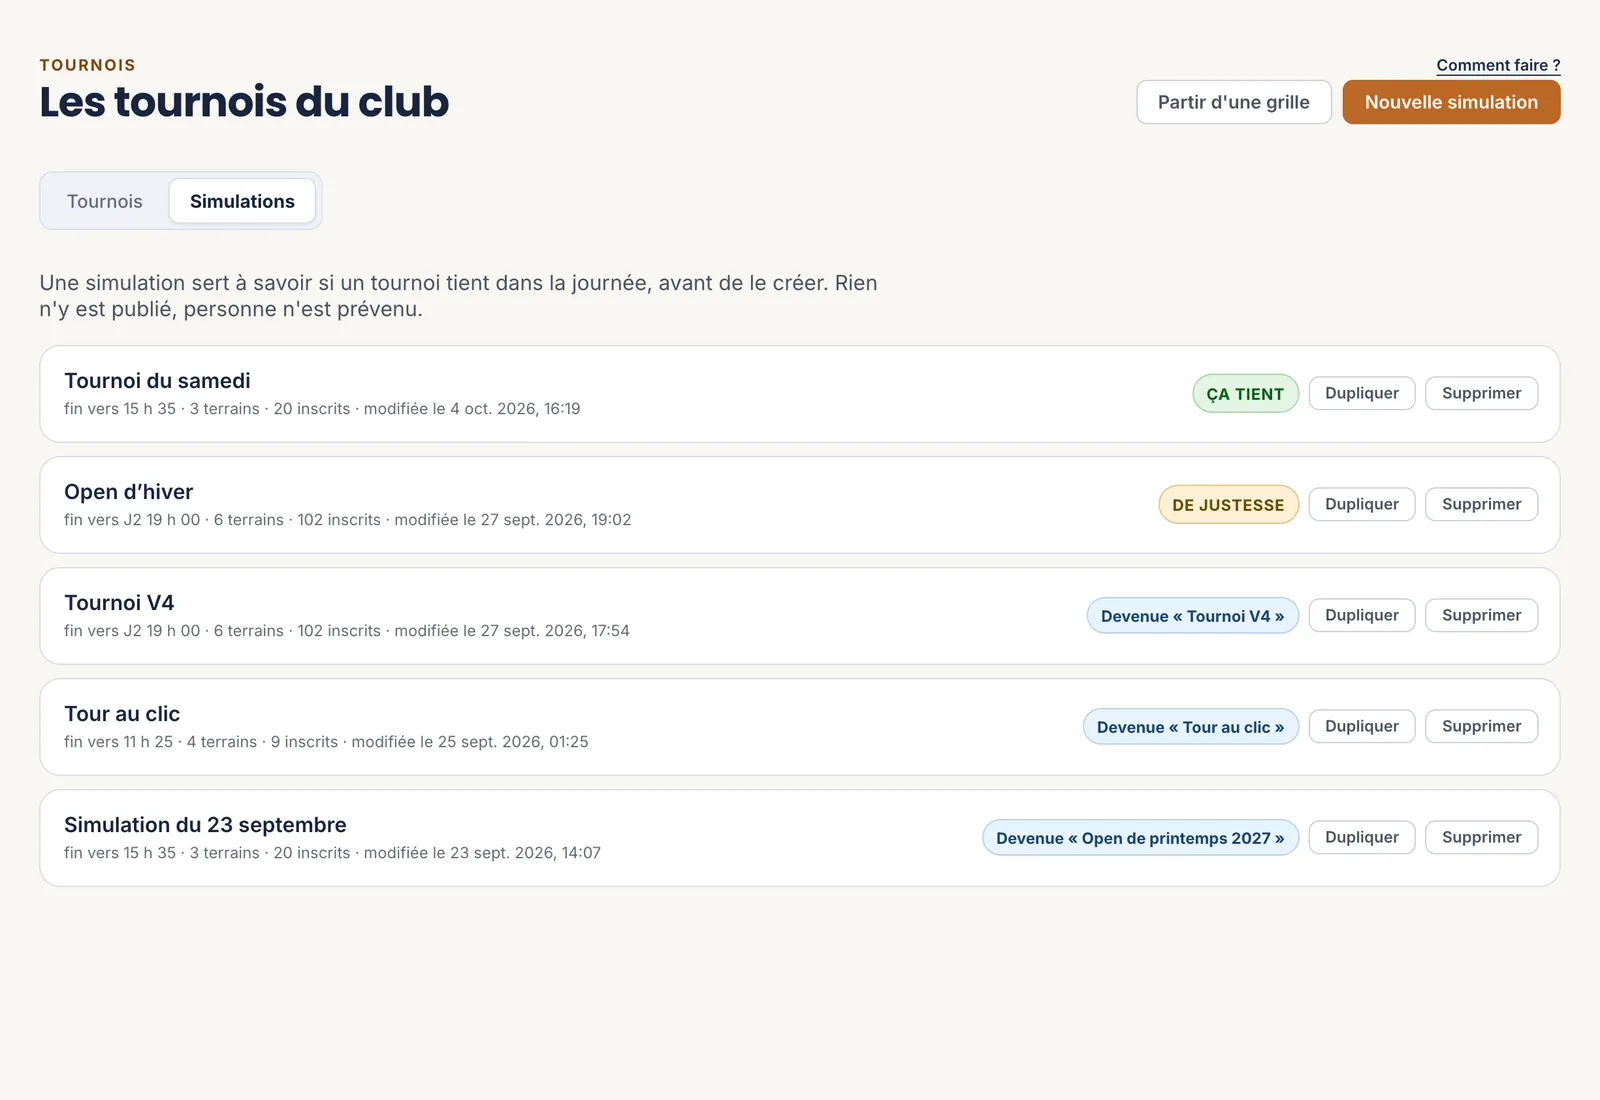
Task: Duplicate the Simulation du 23 septembre
Action: pyautogui.click(x=1362, y=837)
